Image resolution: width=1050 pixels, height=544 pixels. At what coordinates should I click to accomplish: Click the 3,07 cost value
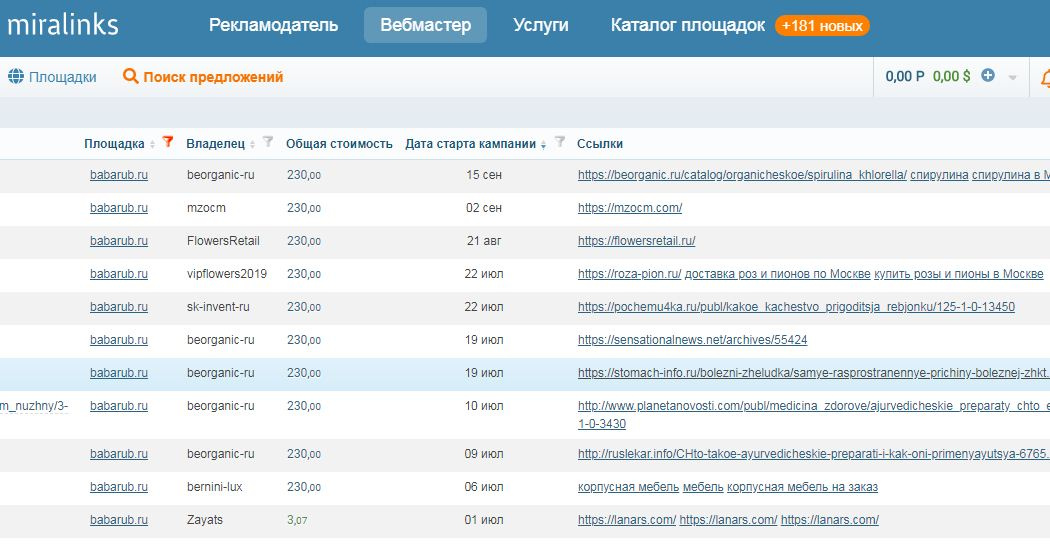tap(297, 520)
